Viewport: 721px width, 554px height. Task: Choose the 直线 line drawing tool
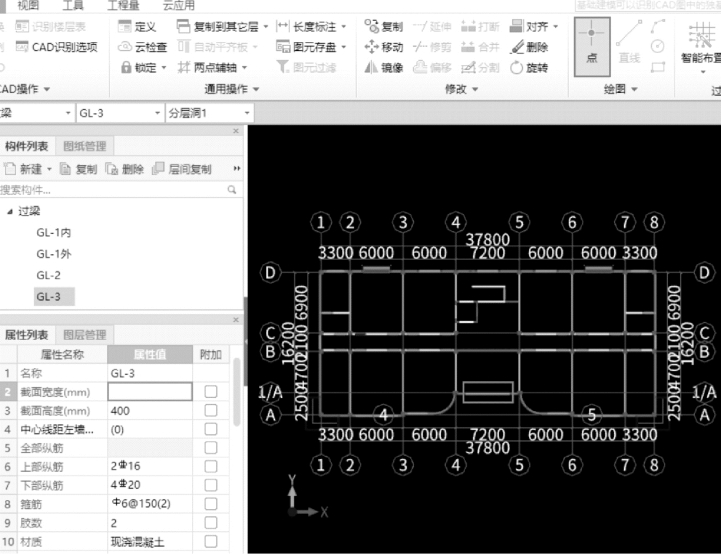pyautogui.click(x=629, y=42)
